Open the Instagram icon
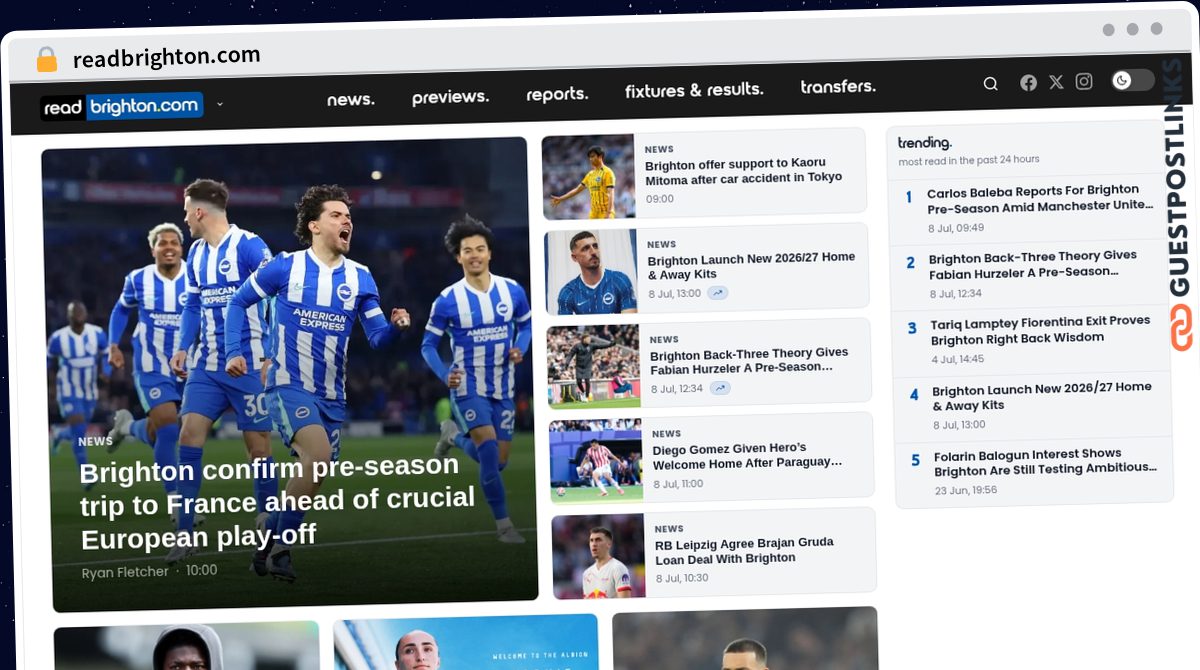 (1084, 81)
